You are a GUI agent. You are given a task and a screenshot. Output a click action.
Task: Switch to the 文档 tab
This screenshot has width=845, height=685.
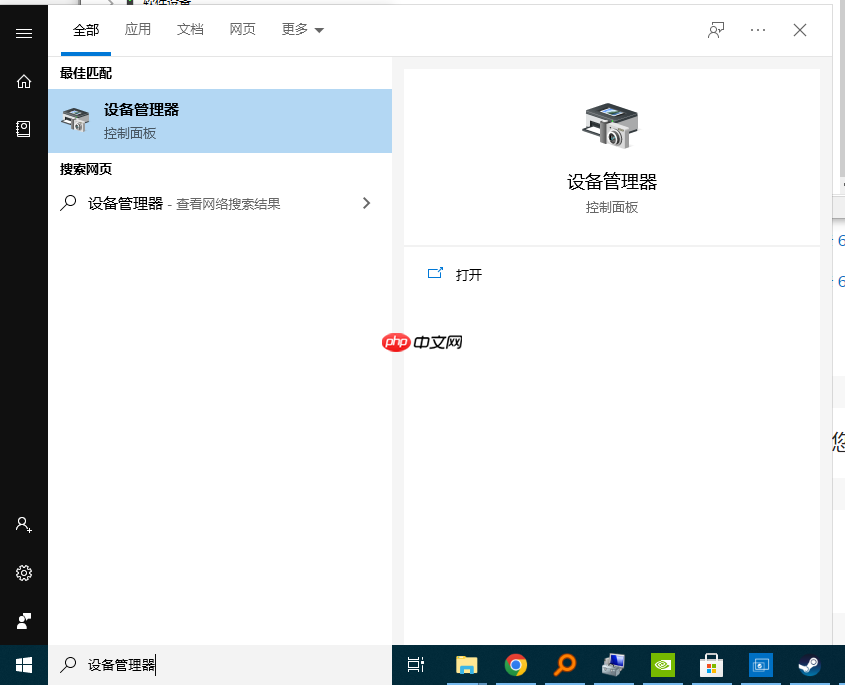pos(190,30)
